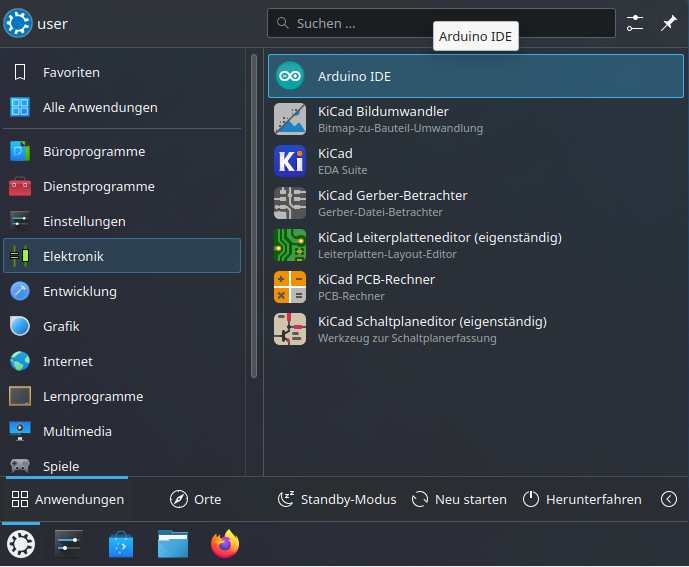Open System Settings from taskbar
The image size is (689, 567).
click(69, 544)
